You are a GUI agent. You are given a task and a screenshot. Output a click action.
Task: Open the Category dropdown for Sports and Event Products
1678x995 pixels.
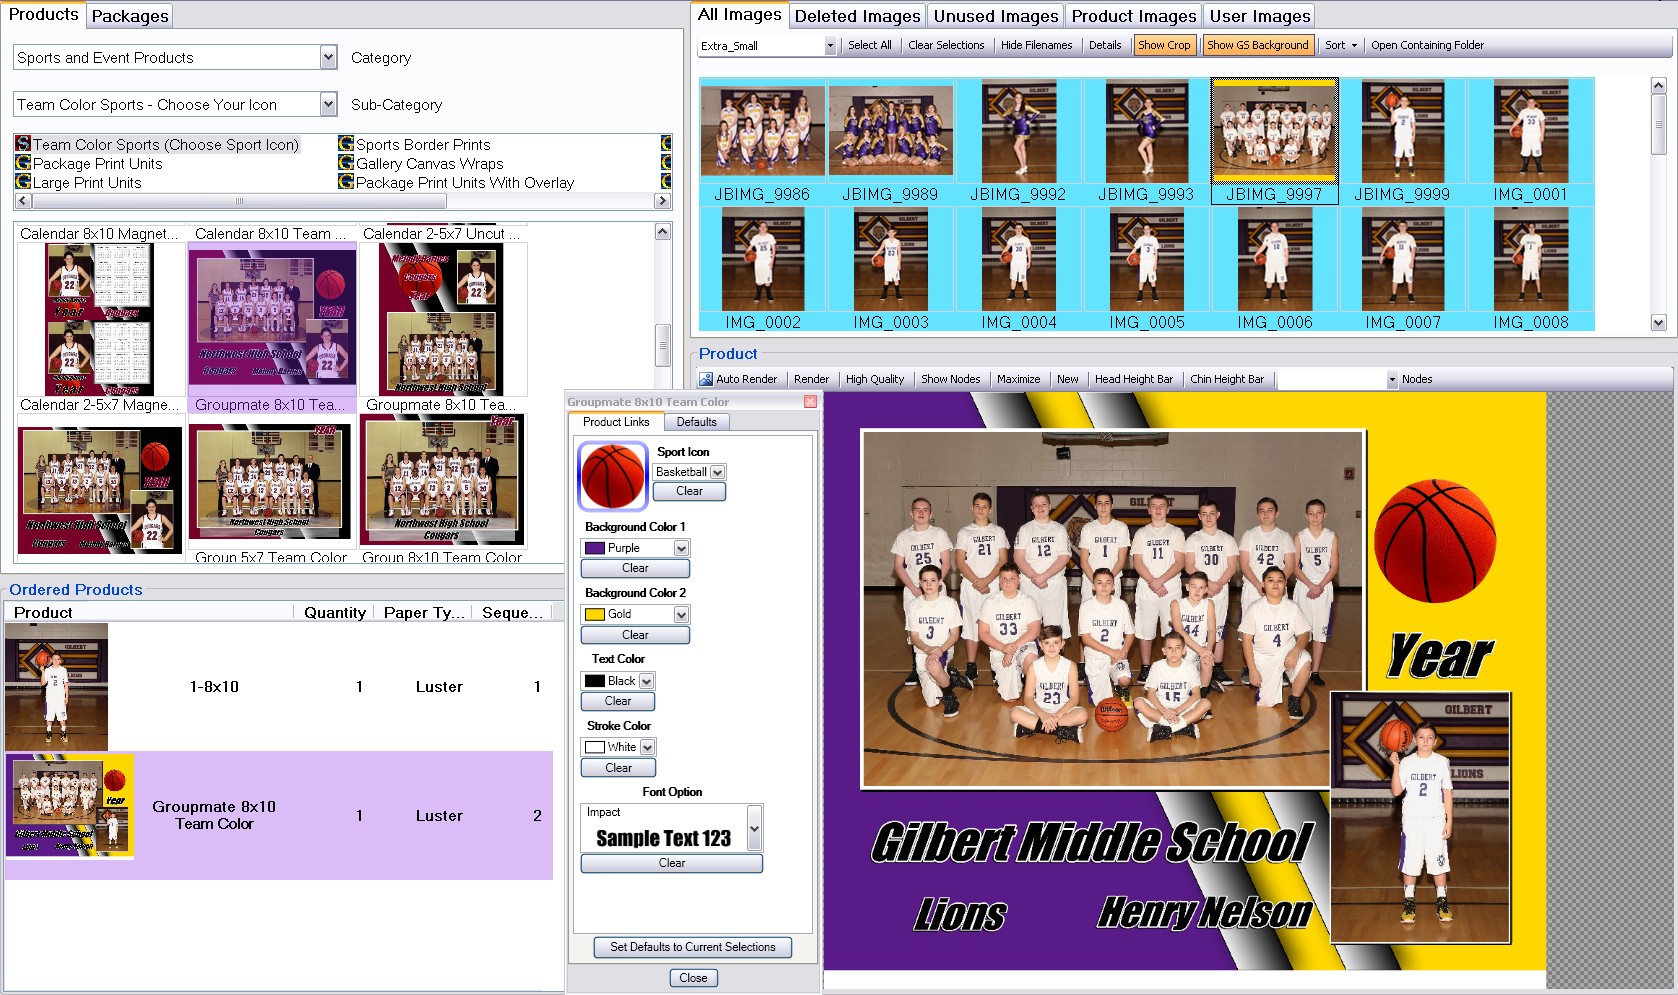328,57
